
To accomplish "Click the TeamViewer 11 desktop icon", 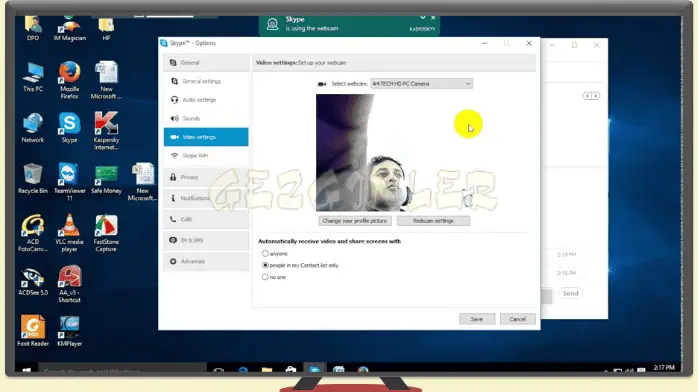I will [69, 182].
